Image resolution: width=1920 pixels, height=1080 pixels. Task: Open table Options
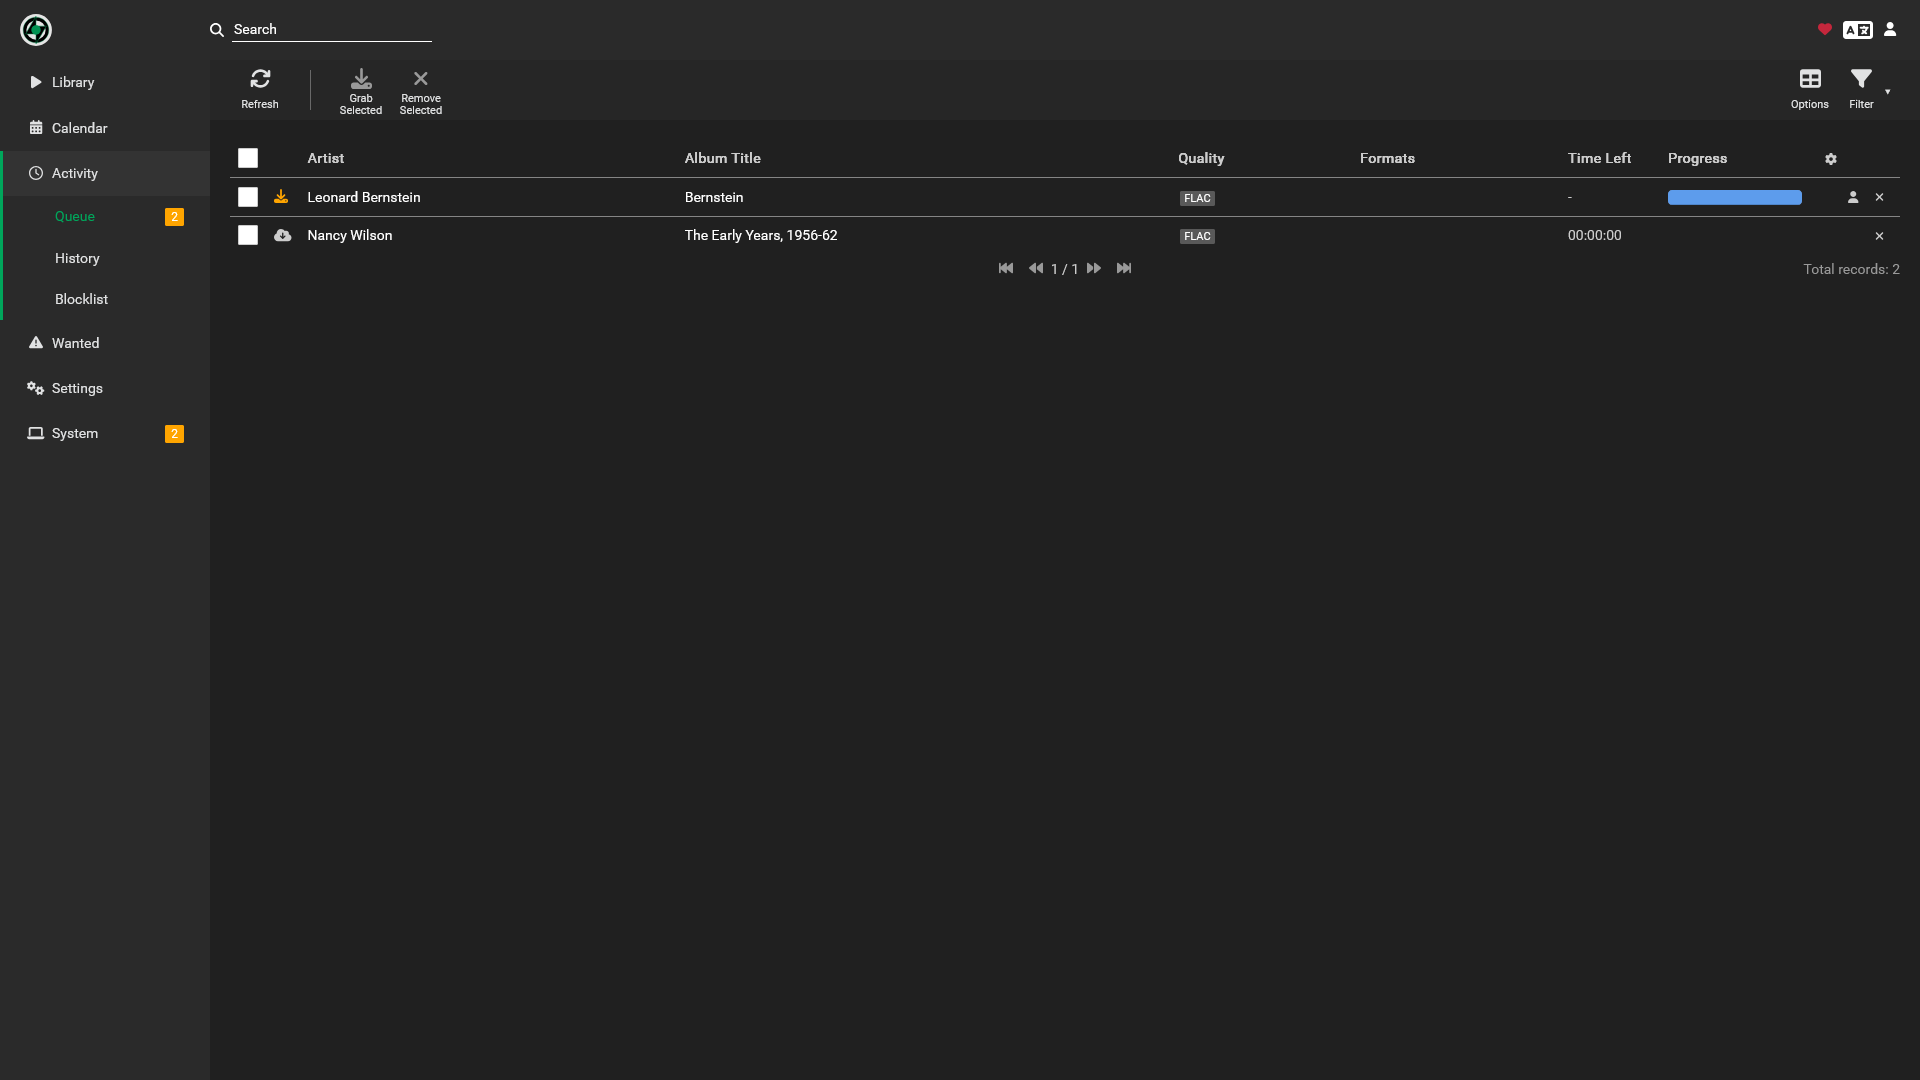point(1810,90)
